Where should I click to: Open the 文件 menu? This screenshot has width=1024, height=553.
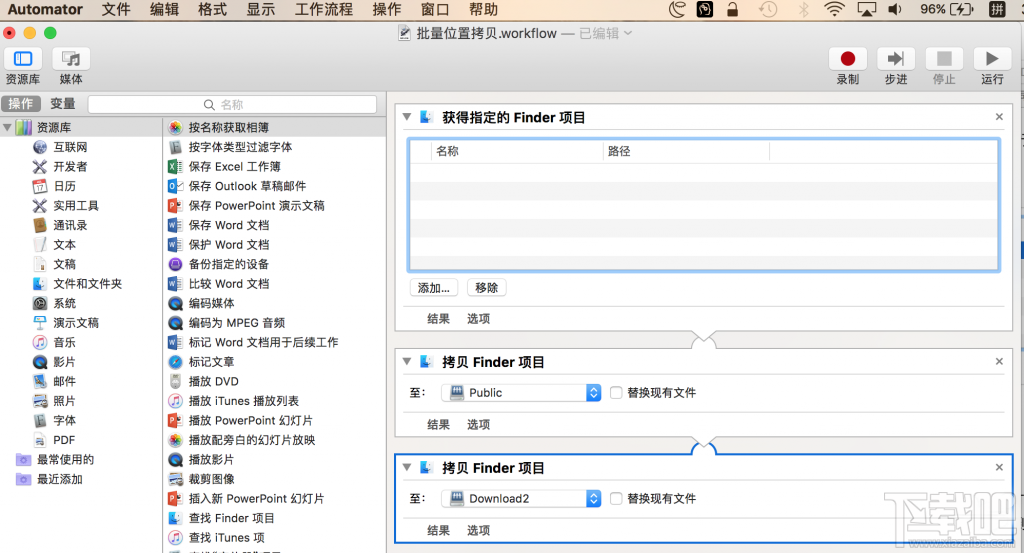[x=116, y=9]
